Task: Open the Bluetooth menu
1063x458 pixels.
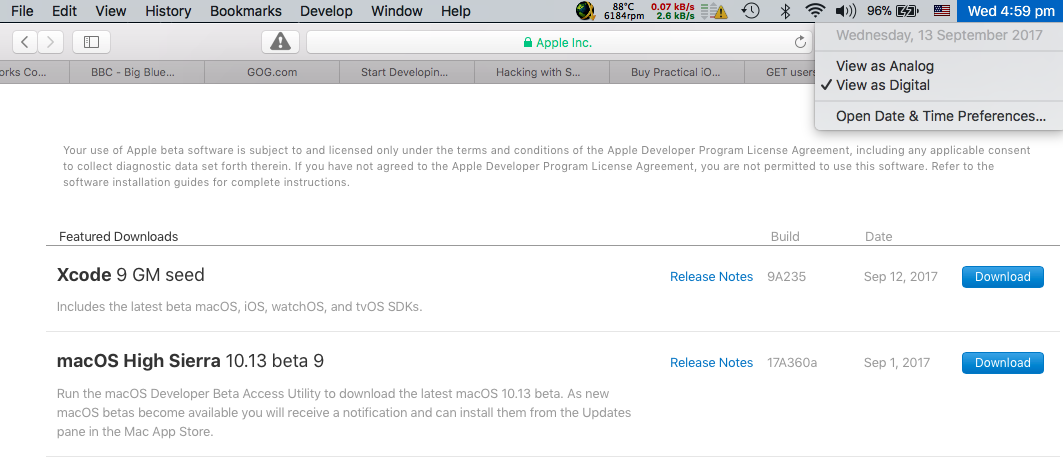Action: pyautogui.click(x=786, y=11)
